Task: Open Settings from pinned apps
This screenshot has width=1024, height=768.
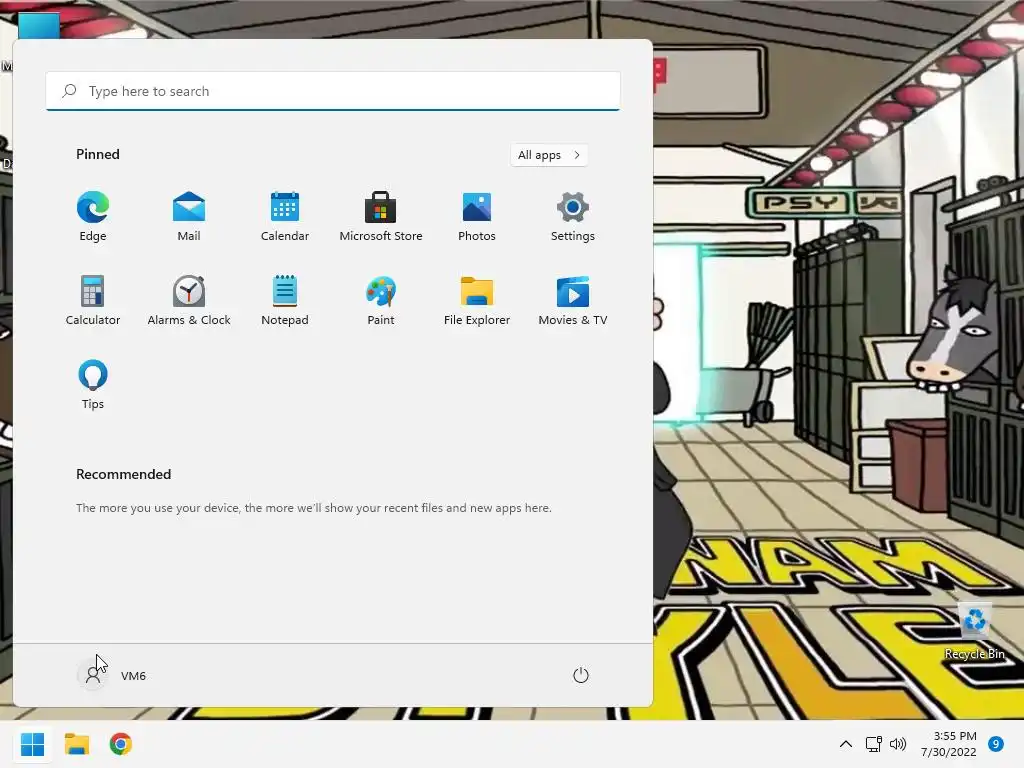Action: point(573,217)
